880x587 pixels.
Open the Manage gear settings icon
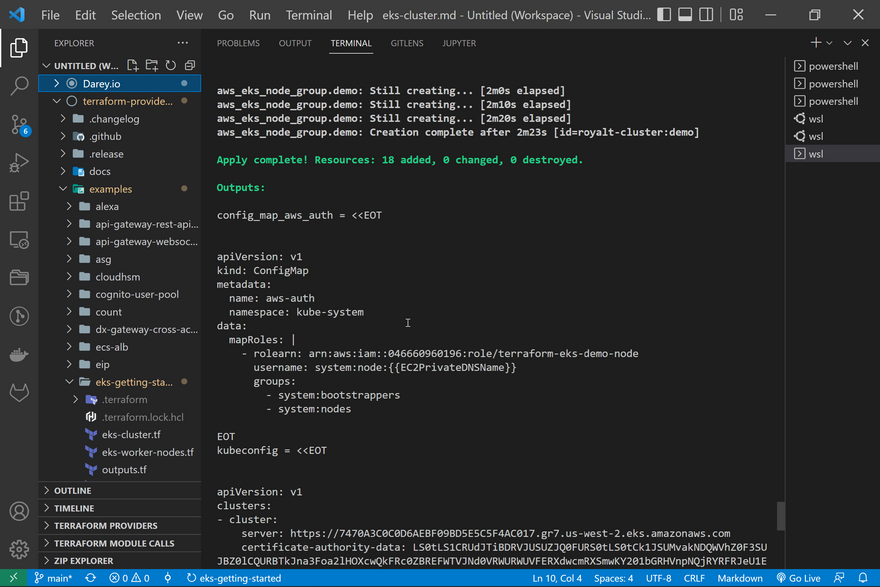(x=19, y=549)
